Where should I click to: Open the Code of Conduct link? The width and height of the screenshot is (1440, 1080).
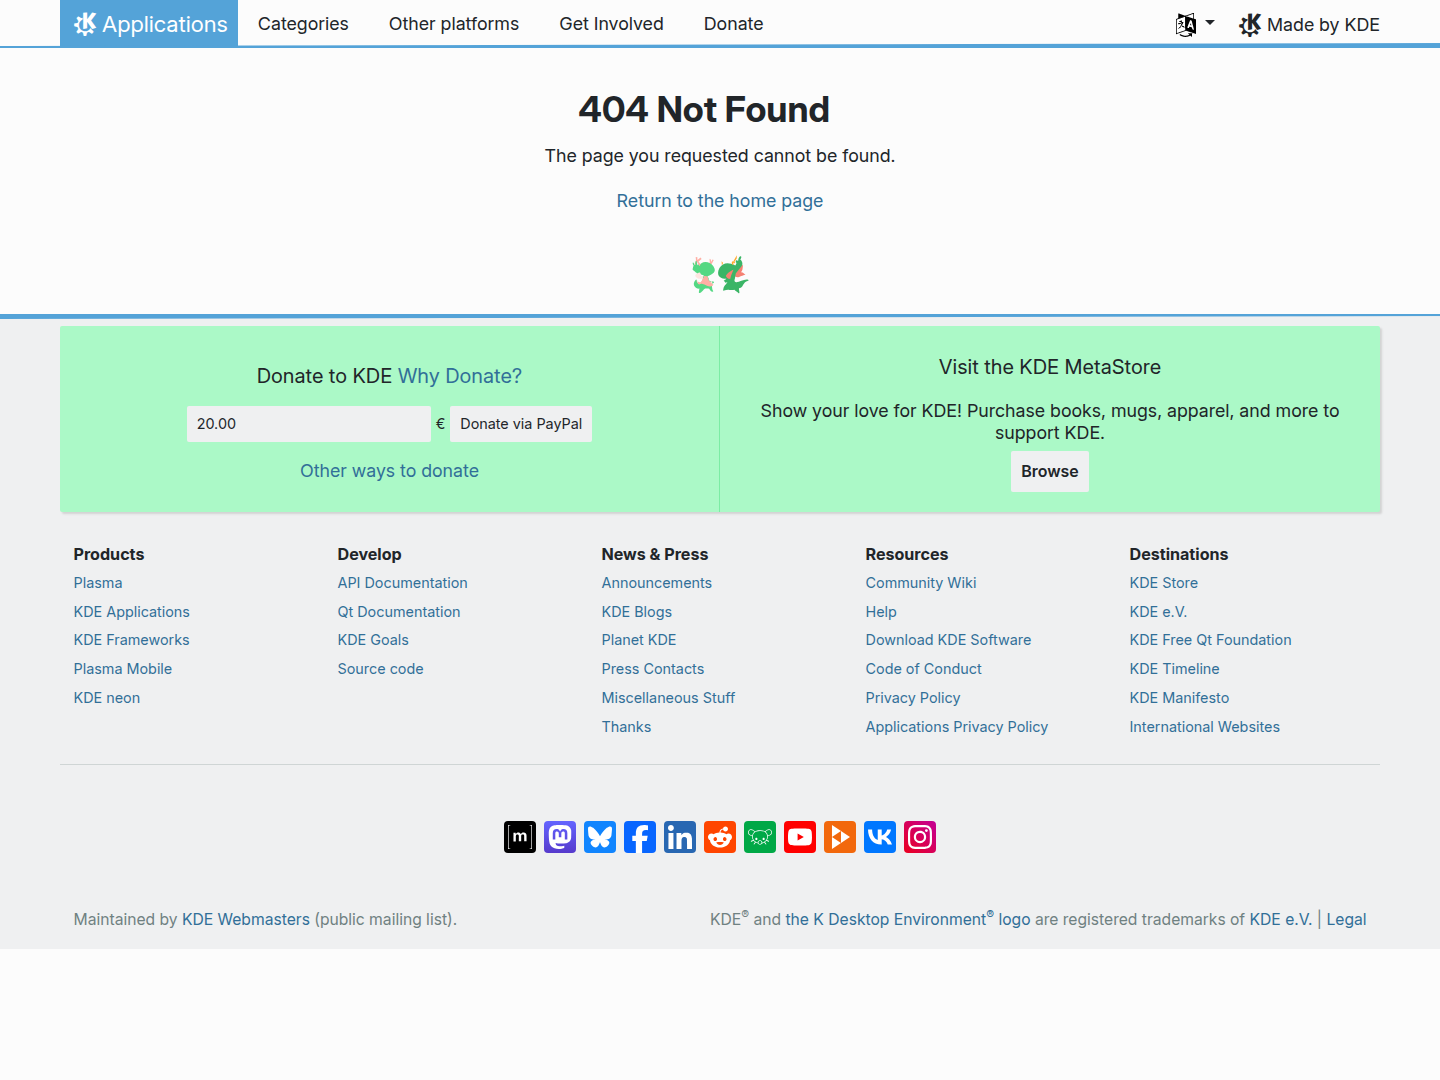click(x=924, y=669)
